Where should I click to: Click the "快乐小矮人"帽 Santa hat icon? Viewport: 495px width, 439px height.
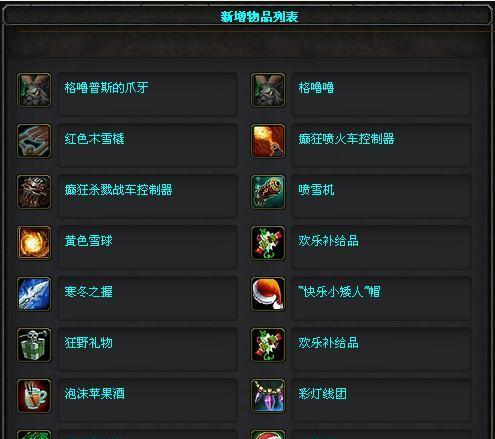point(268,294)
